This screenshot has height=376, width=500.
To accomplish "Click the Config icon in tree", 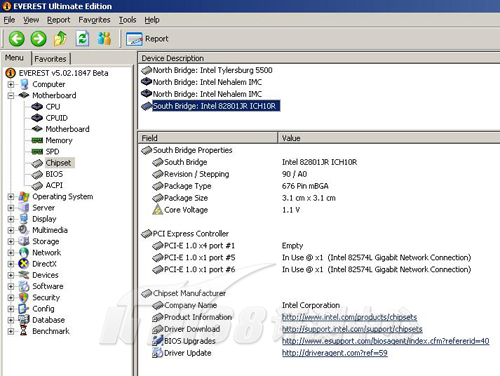I will (24, 309).
